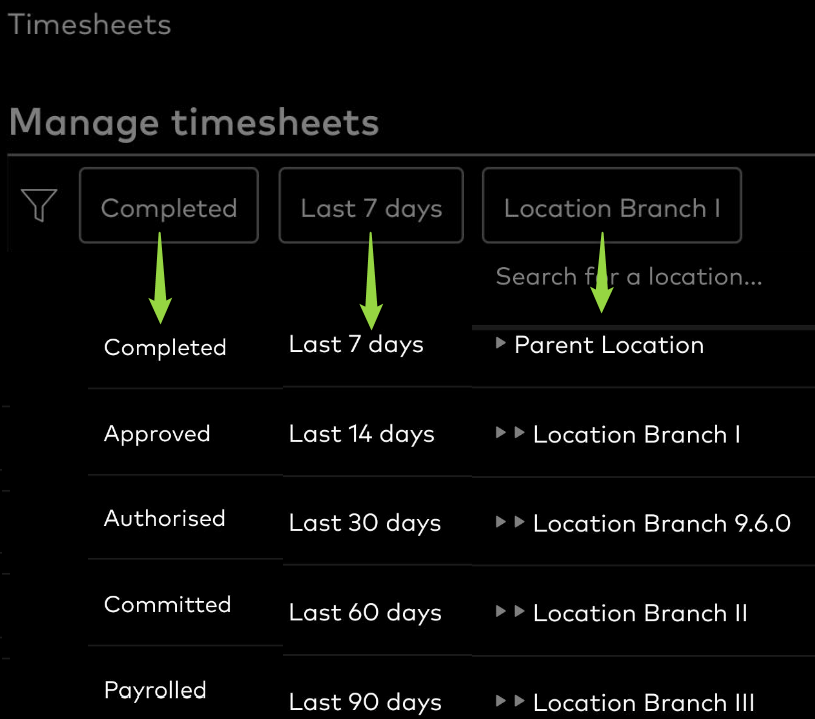The image size is (815, 719).
Task: Click the Search for a location field
Action: (x=643, y=277)
